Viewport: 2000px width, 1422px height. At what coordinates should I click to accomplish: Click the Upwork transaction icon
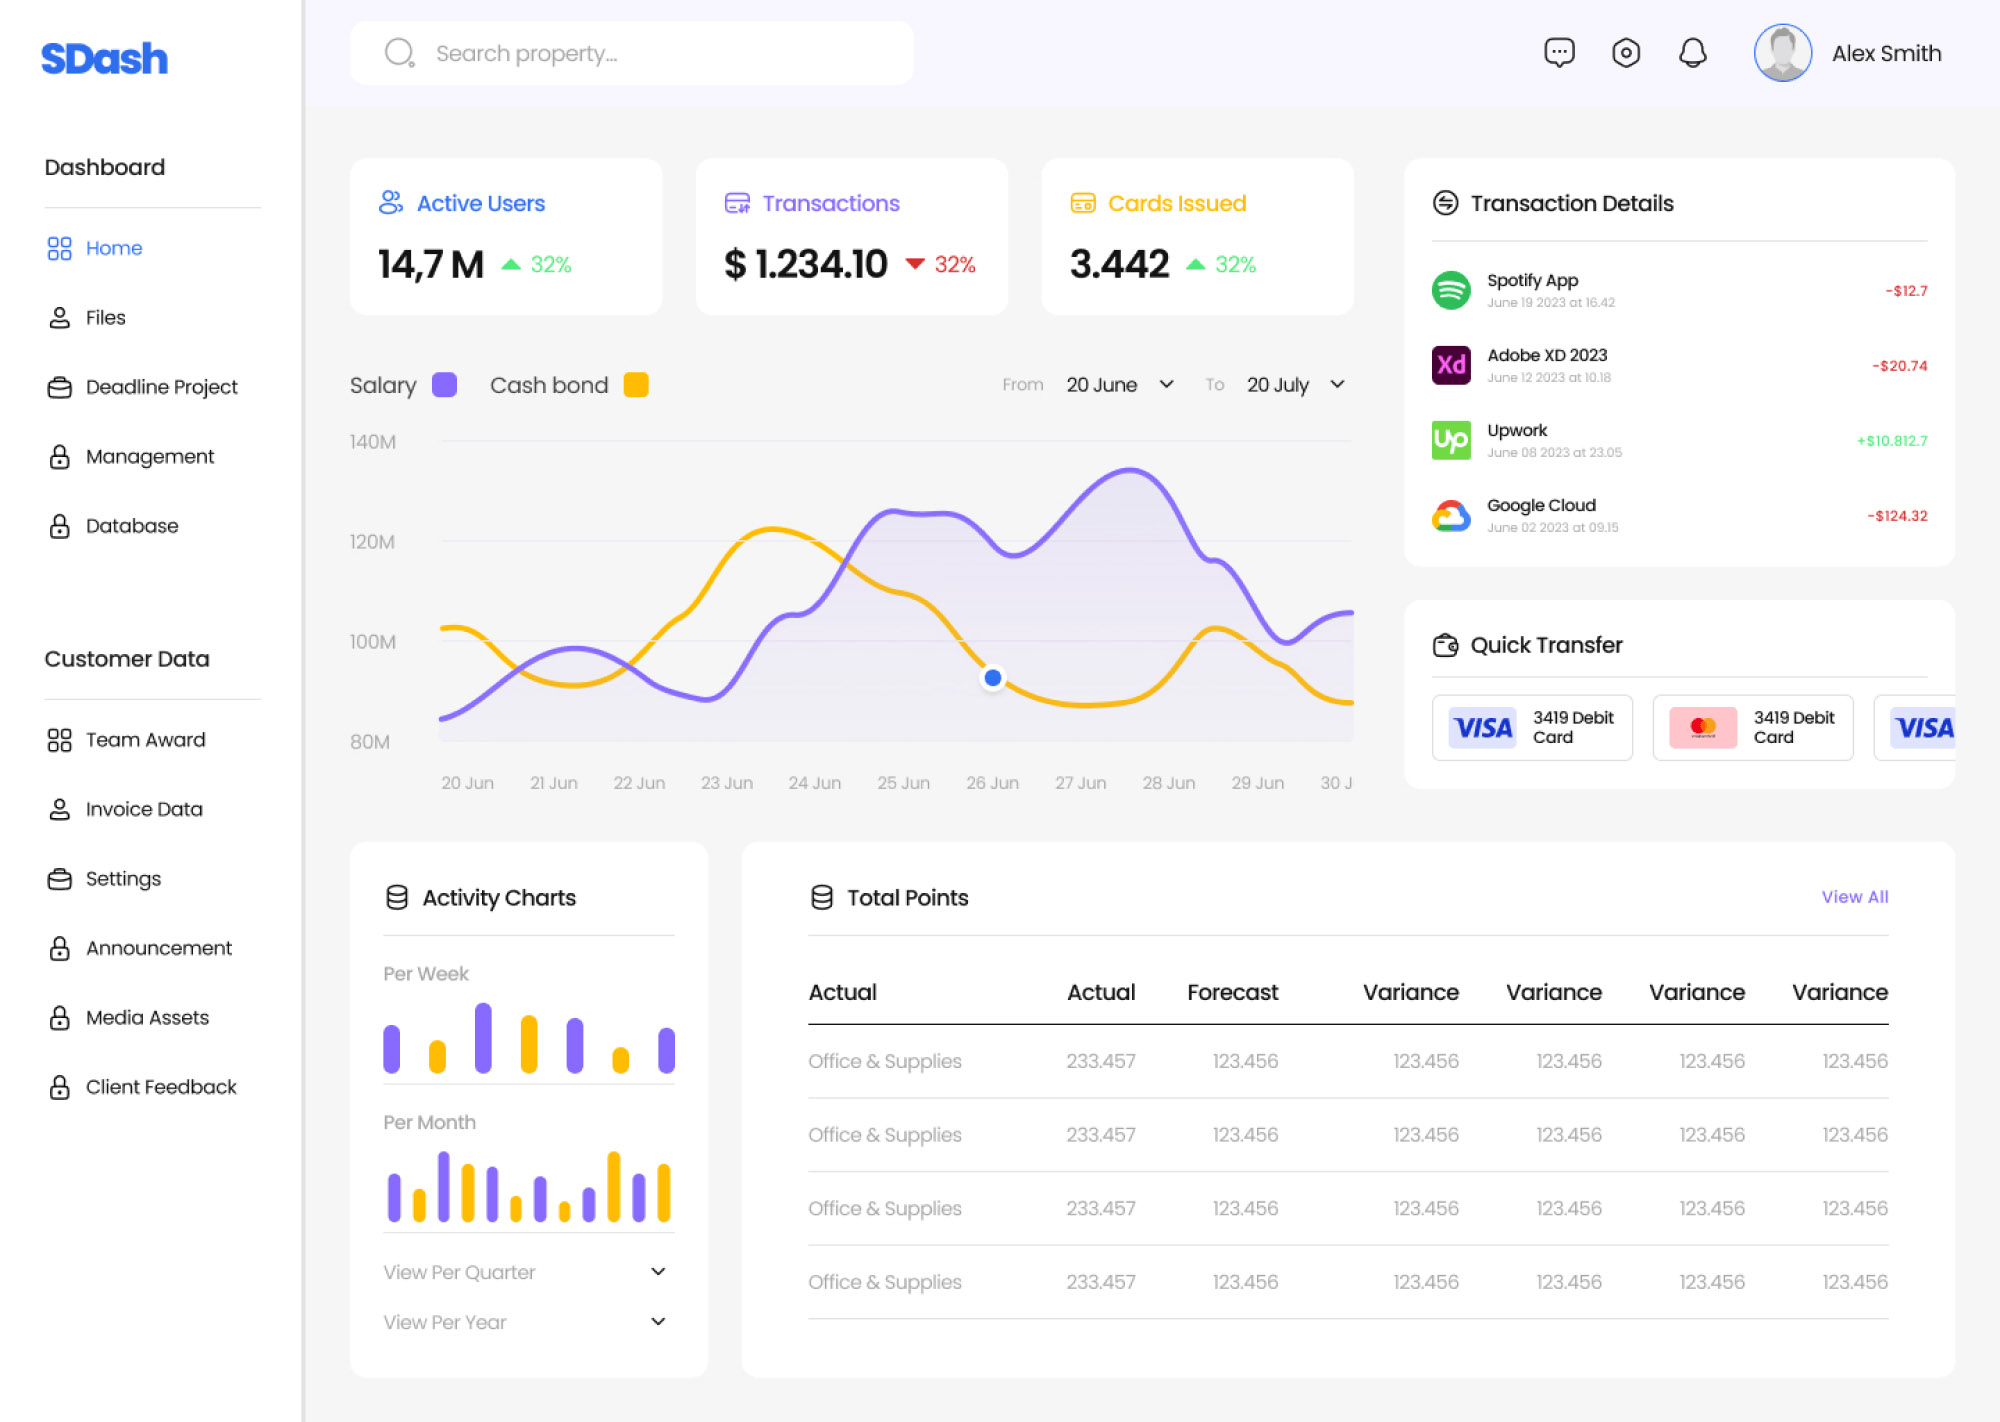1450,440
